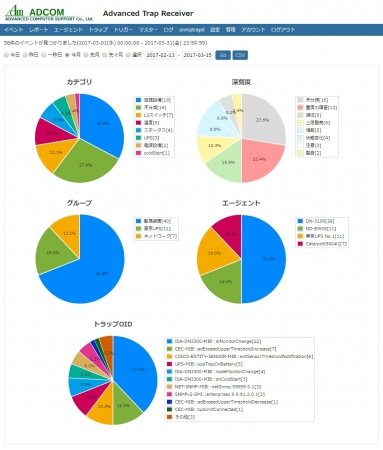Viewport: 383px width, 450px height.
Task: Click ND-EW05[11] legend entry
Action: tap(317, 229)
